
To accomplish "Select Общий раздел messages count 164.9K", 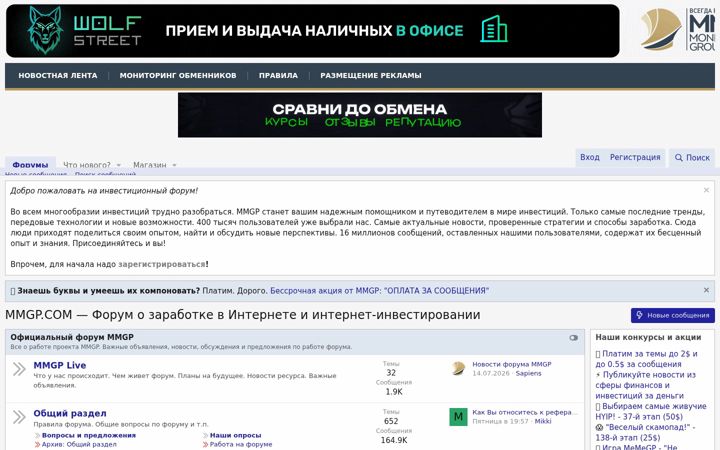I will click(x=394, y=440).
